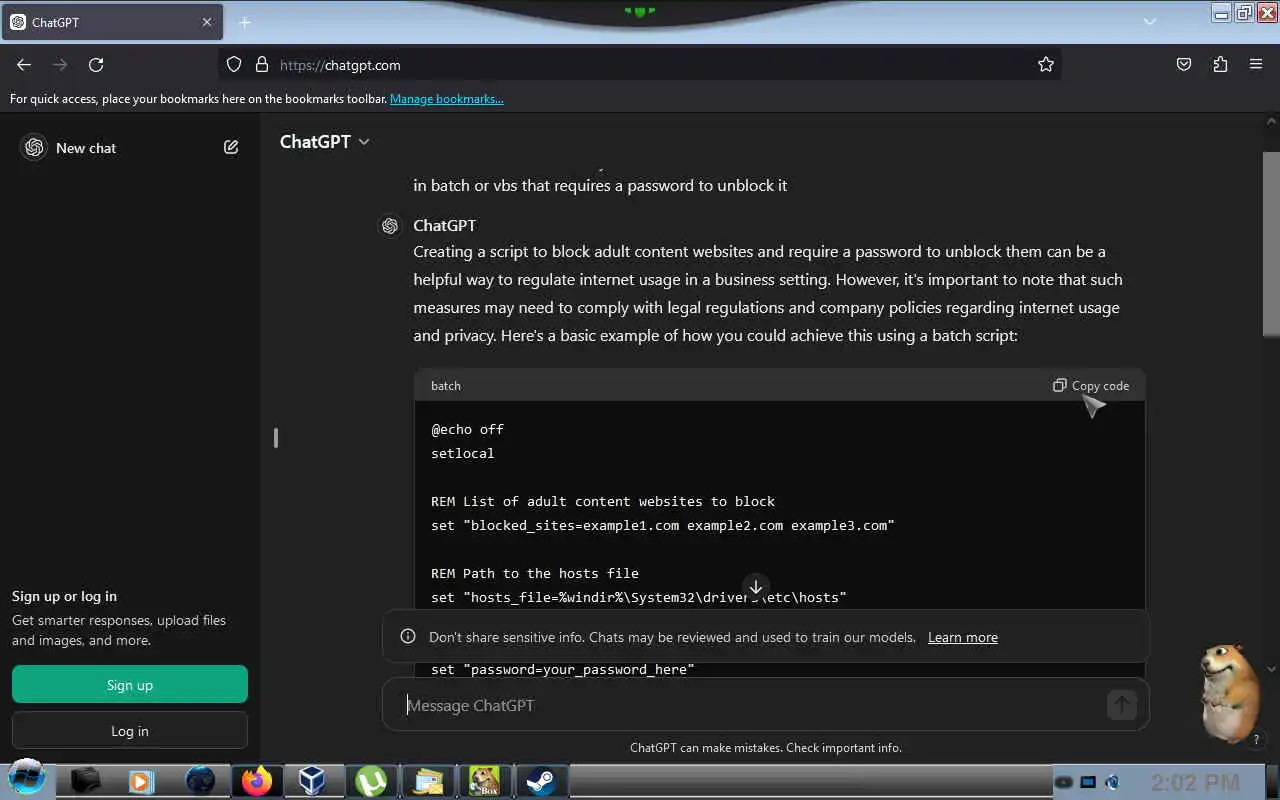Viewport: 1280px width, 800px height.
Task: Open the Save to Pocket icon
Action: [x=1184, y=65]
